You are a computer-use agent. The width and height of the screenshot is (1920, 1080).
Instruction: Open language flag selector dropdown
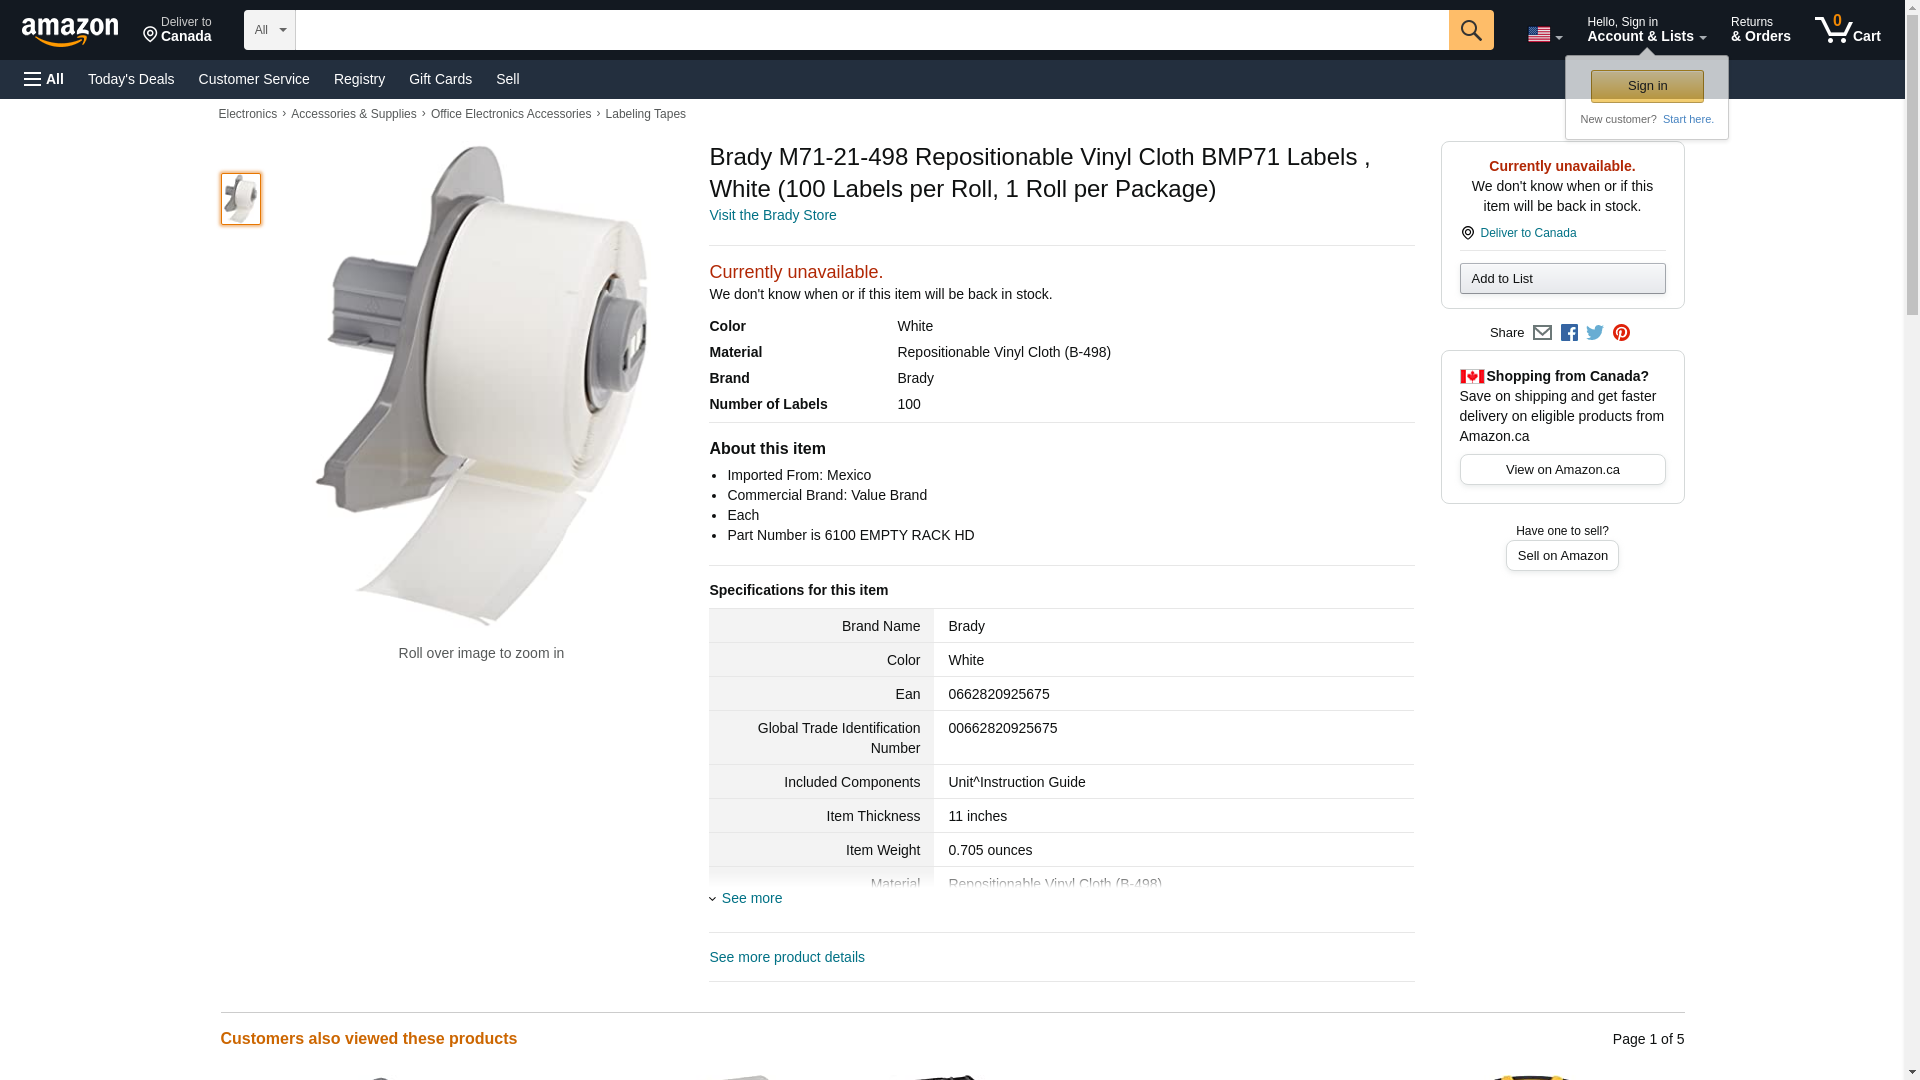[x=1544, y=35]
